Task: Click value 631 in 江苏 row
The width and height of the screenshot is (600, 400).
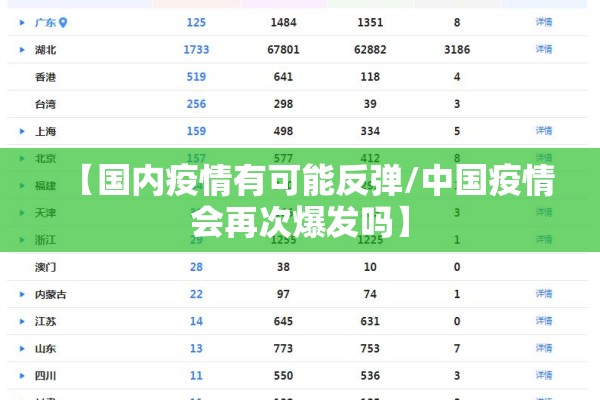Action: (370, 321)
